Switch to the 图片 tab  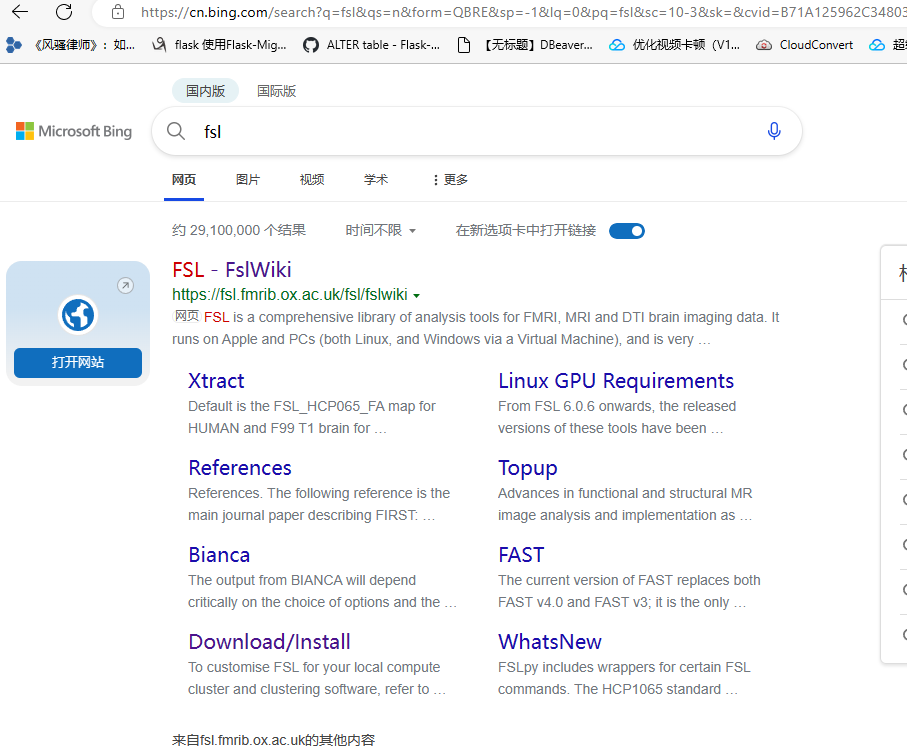point(247,180)
